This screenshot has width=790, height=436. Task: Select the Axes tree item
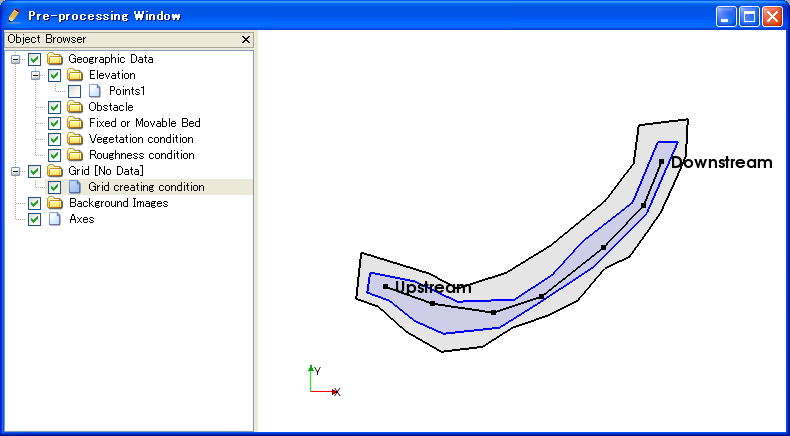pyautogui.click(x=82, y=219)
